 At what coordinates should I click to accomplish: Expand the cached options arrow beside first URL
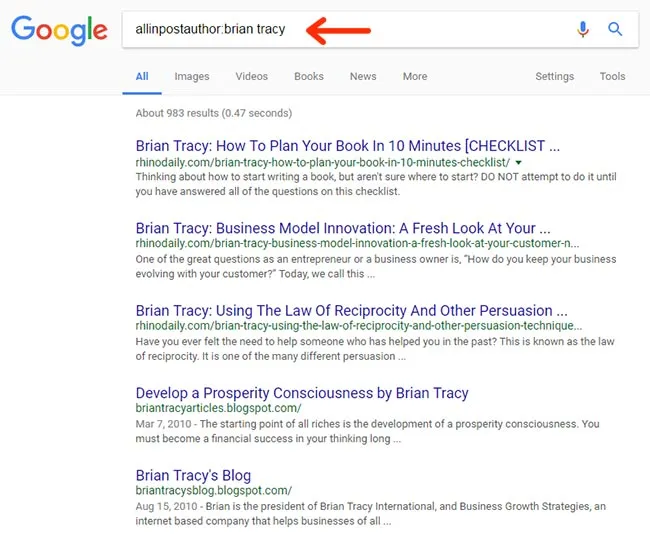click(518, 162)
